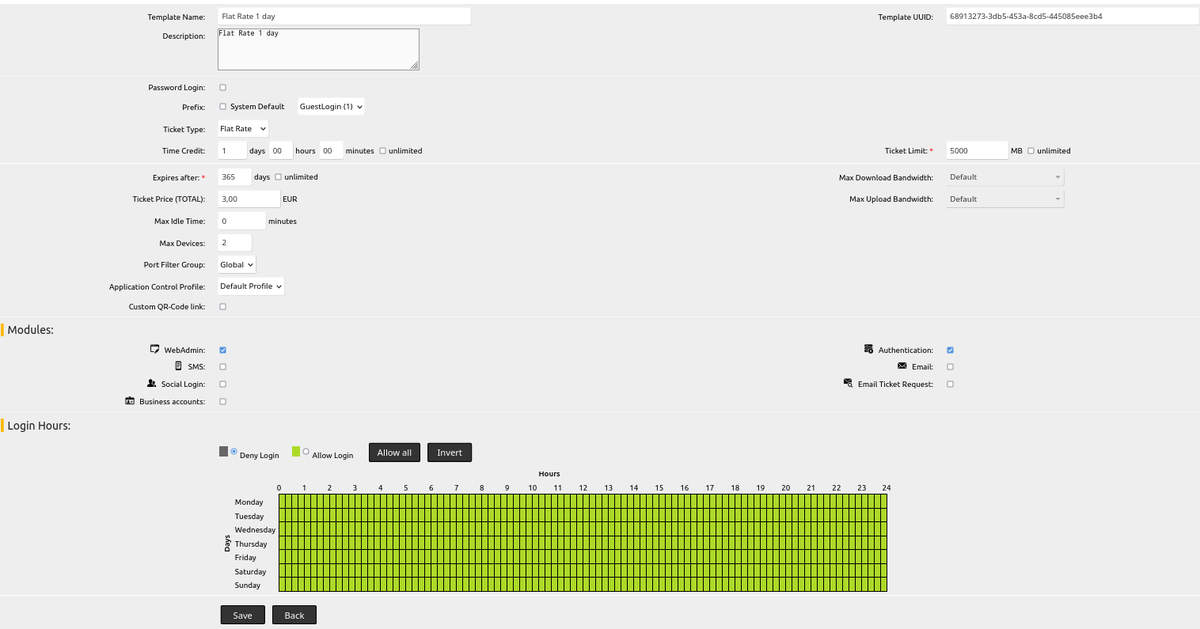Open the Max Download Bandwidth dropdown
The width and height of the screenshot is (1200, 629).
coord(1004,177)
